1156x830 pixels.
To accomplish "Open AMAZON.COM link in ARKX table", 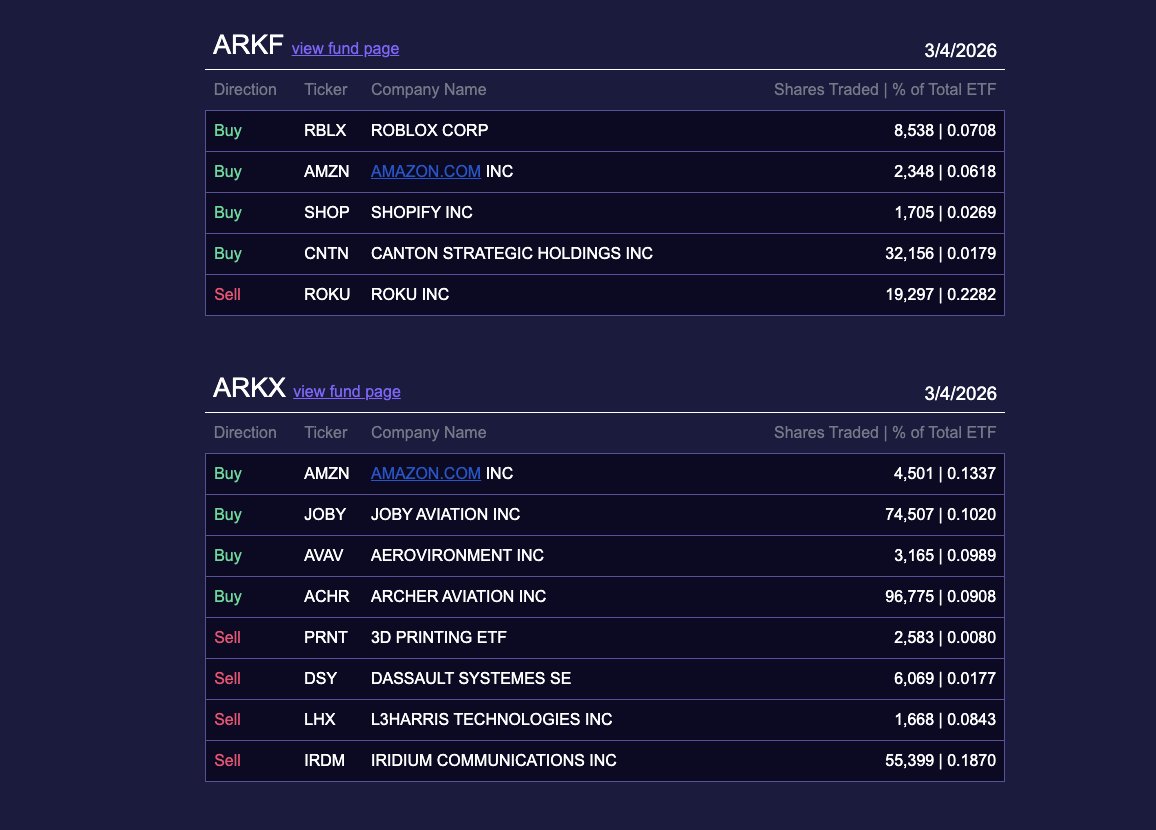I will click(425, 473).
